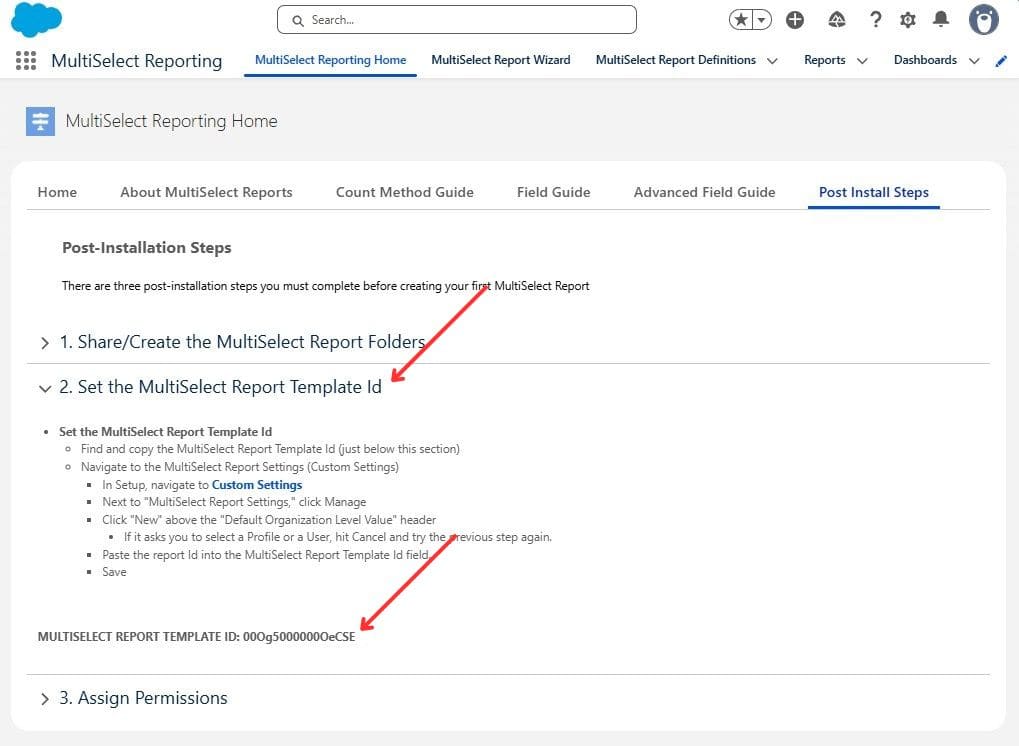Image resolution: width=1019 pixels, height=746 pixels.
Task: Create a record with the global plus icon
Action: pos(795,19)
